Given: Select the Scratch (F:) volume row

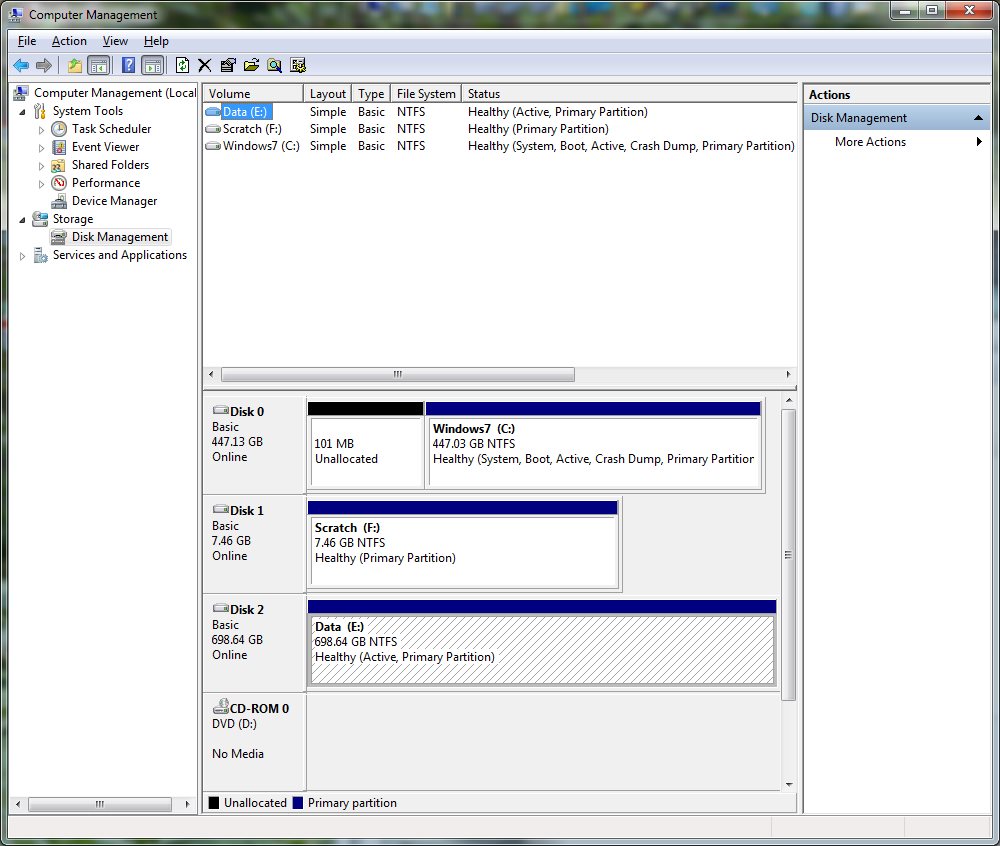Looking at the screenshot, I should (x=500, y=129).
